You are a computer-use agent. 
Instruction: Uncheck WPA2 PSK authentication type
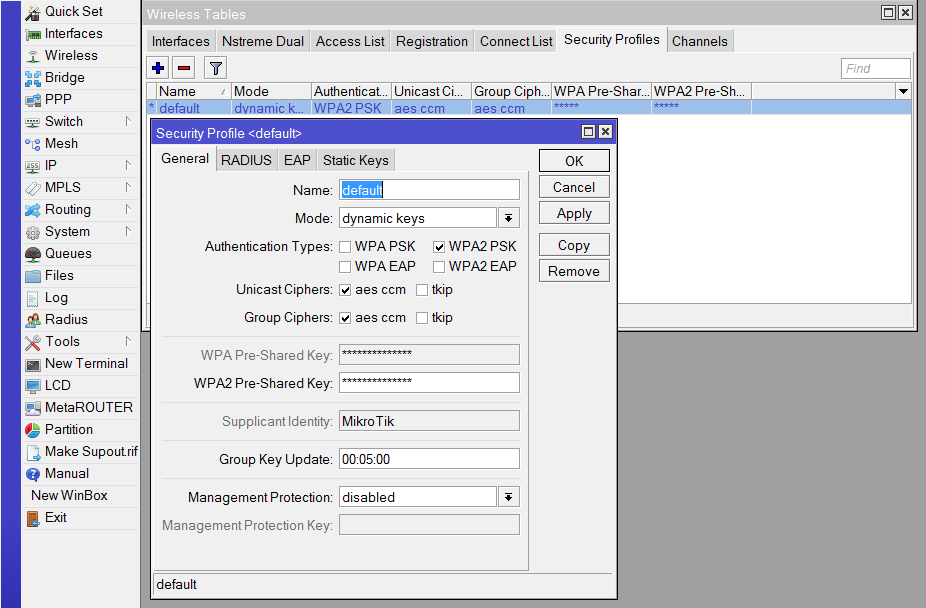439,247
